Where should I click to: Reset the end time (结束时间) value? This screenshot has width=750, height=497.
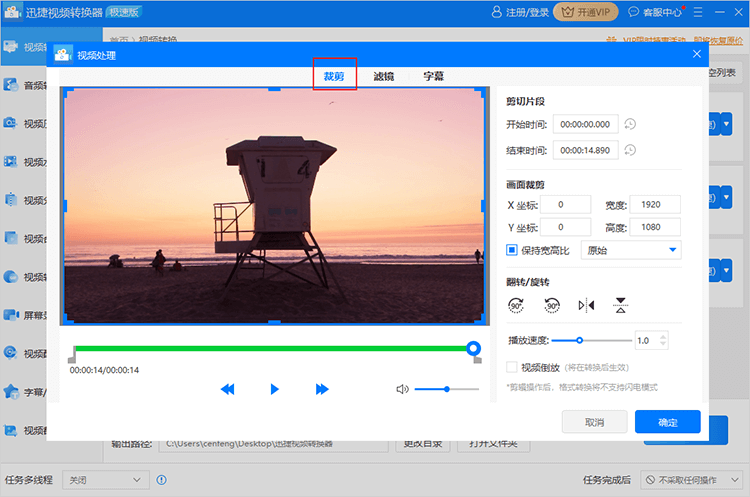pos(630,150)
